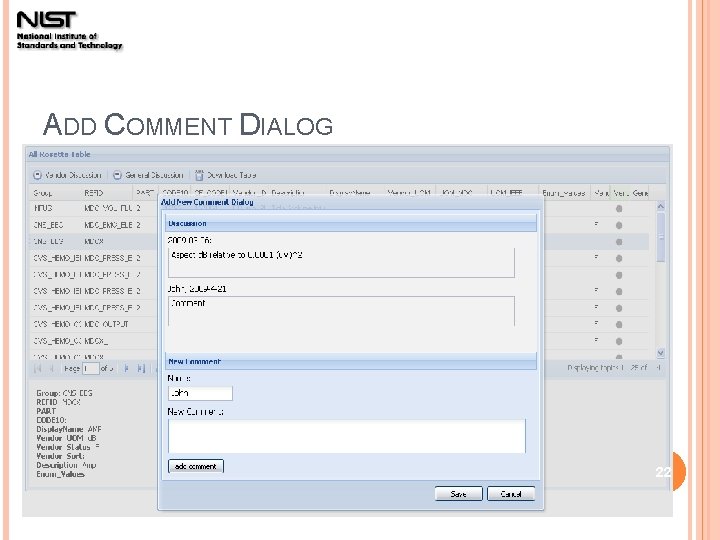The height and width of the screenshot is (540, 720).
Task: Click the page number field in pager
Action: coord(91,368)
